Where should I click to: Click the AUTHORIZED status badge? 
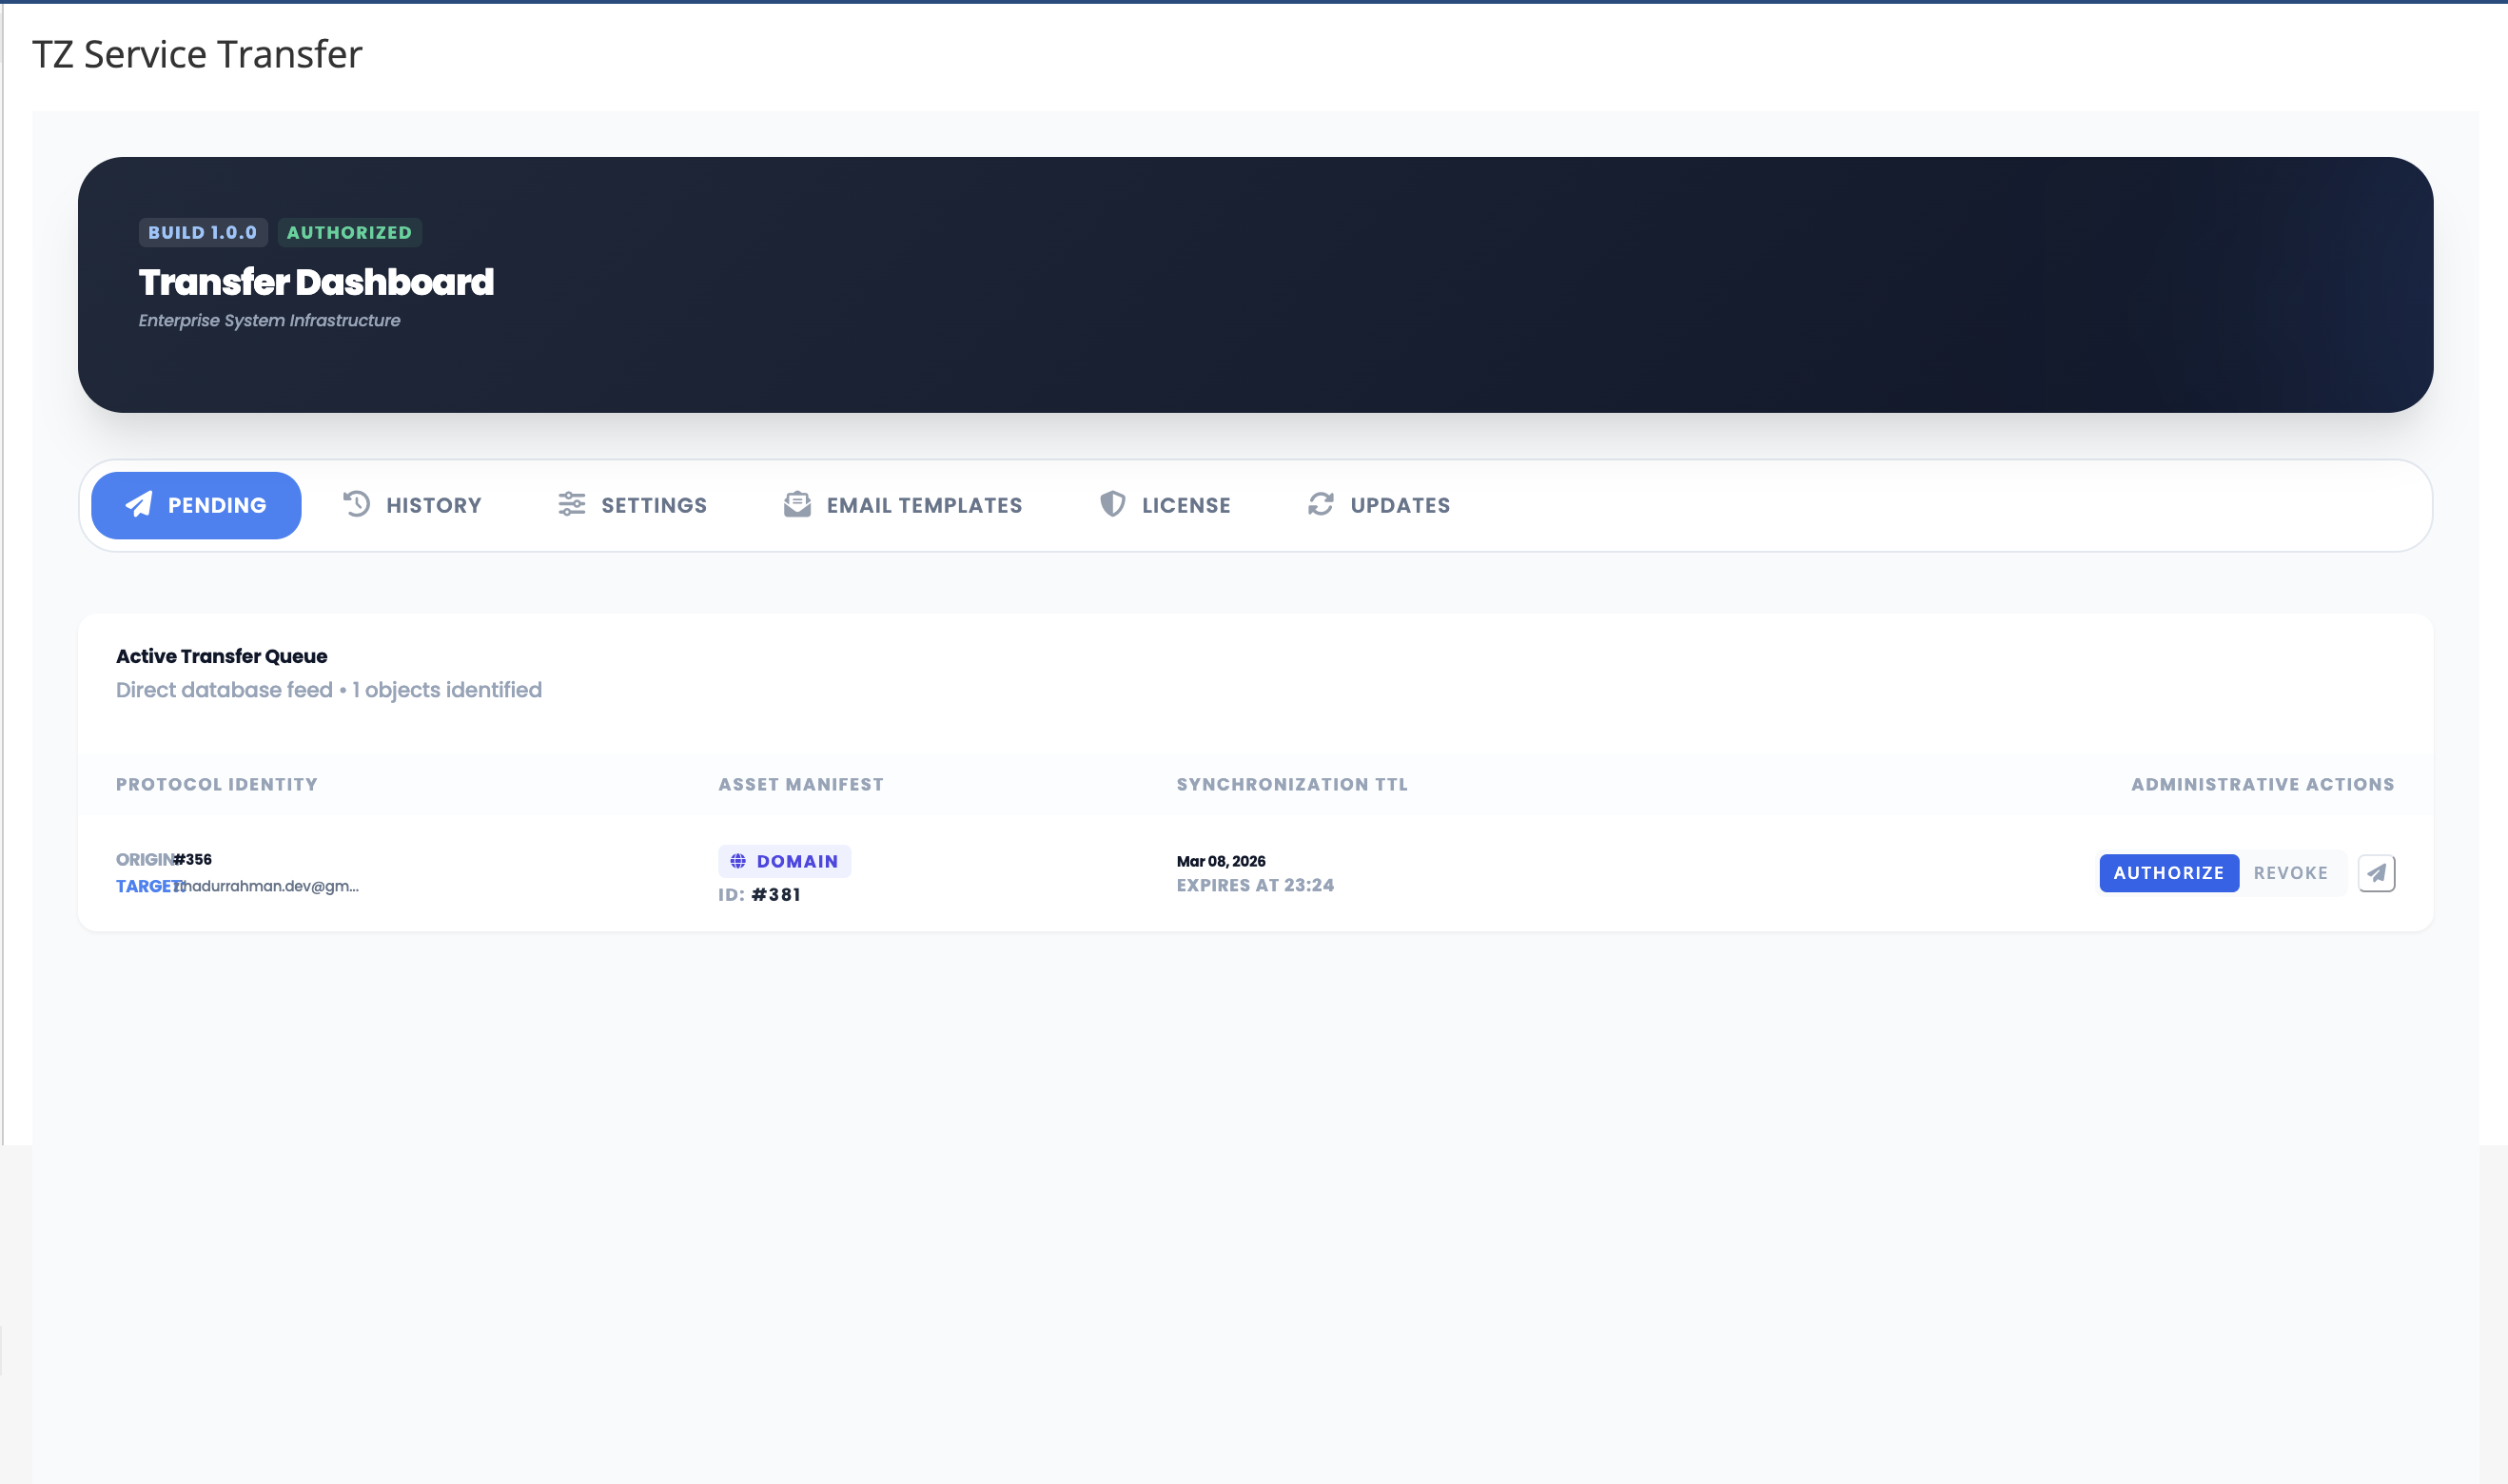pyautogui.click(x=349, y=232)
